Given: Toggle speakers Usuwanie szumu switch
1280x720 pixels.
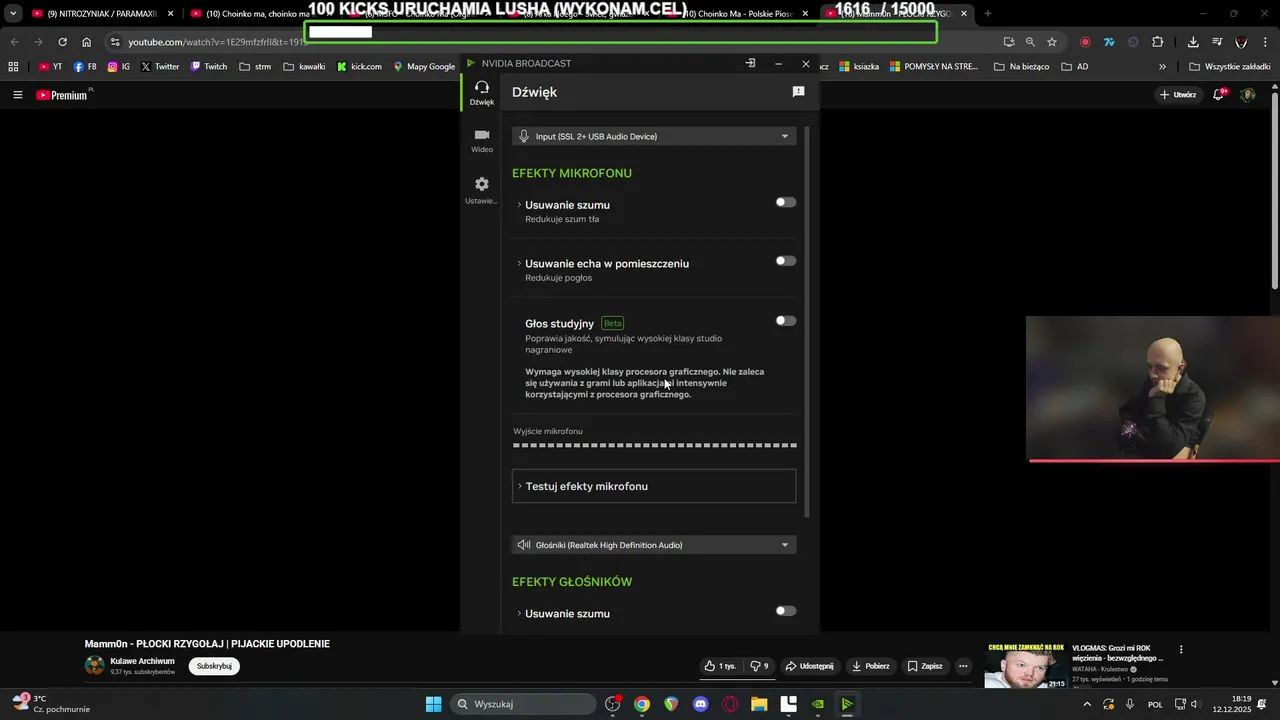Looking at the screenshot, I should [x=786, y=611].
